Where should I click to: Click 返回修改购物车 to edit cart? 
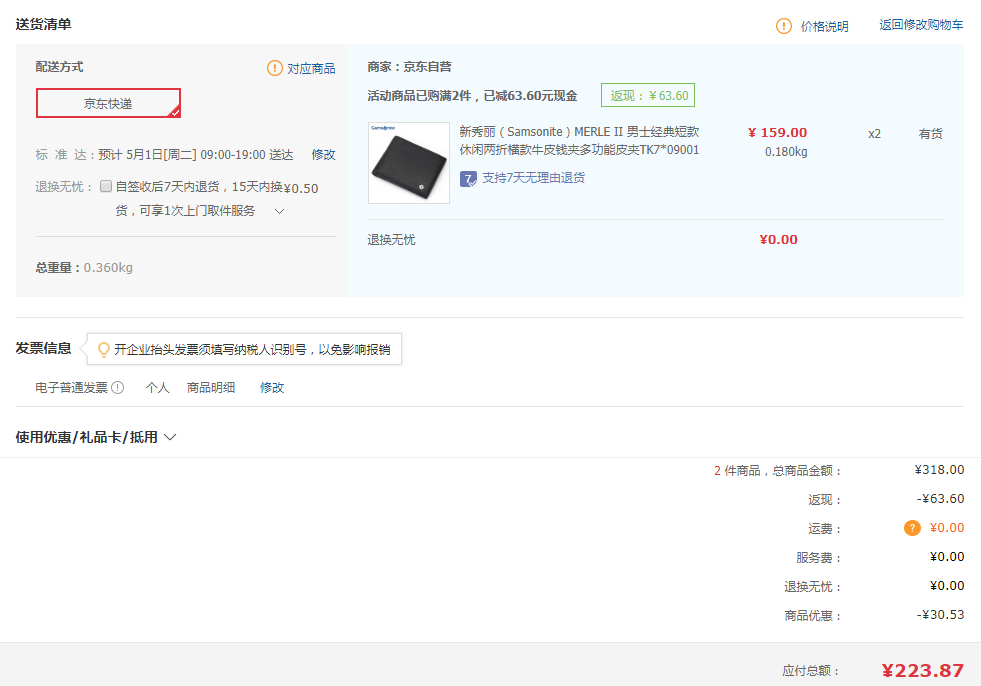[x=921, y=26]
